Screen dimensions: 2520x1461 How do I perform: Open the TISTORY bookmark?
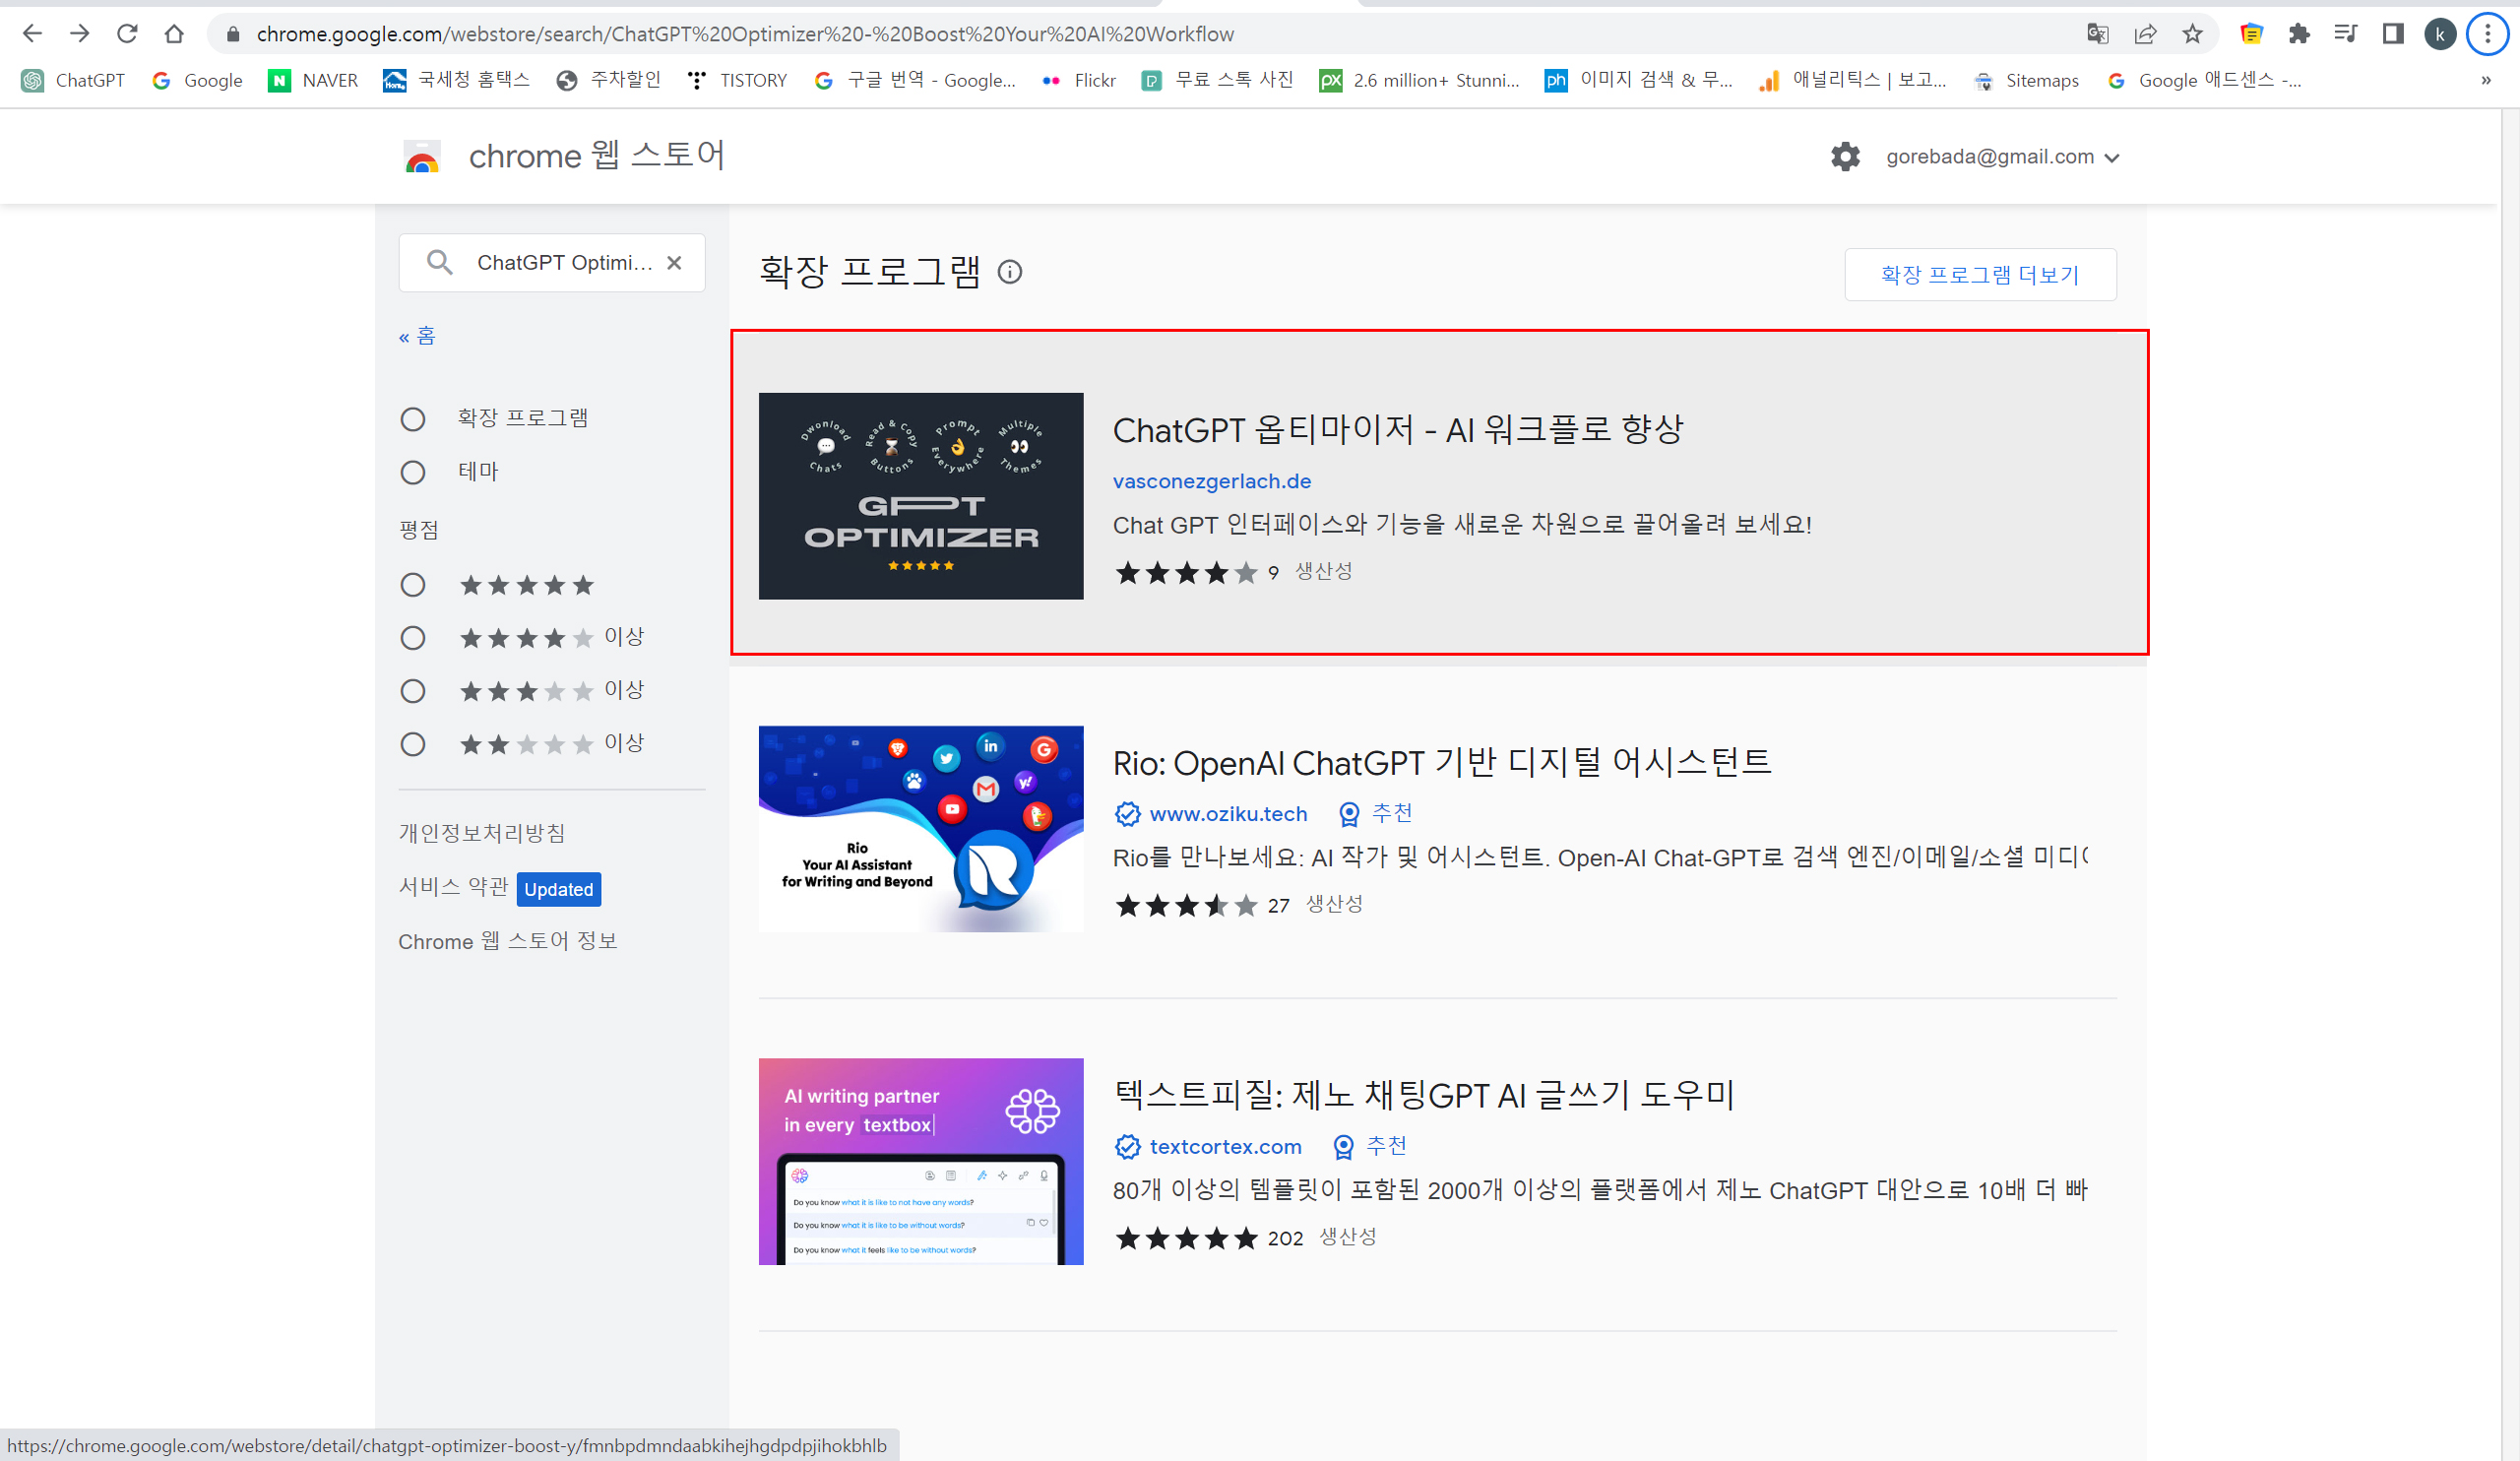pos(737,80)
